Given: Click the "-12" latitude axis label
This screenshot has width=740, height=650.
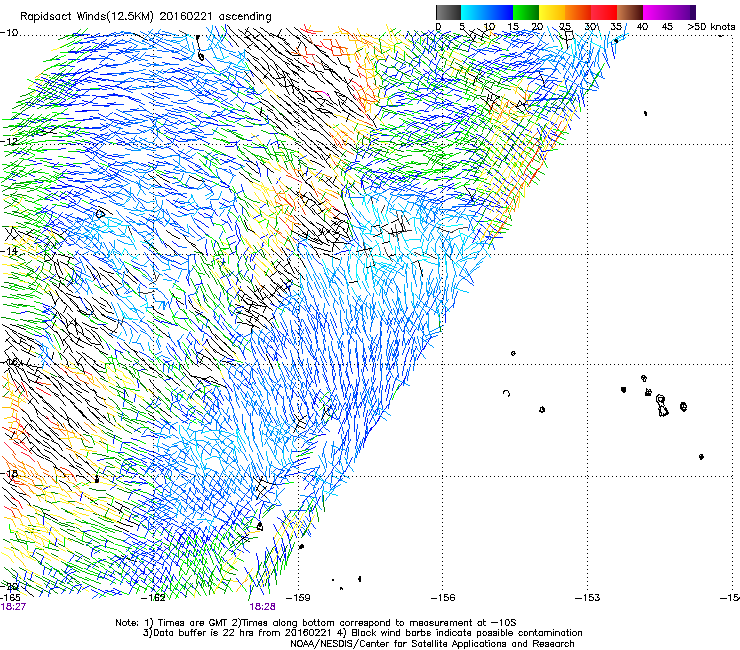Looking at the screenshot, I should pos(9,142).
